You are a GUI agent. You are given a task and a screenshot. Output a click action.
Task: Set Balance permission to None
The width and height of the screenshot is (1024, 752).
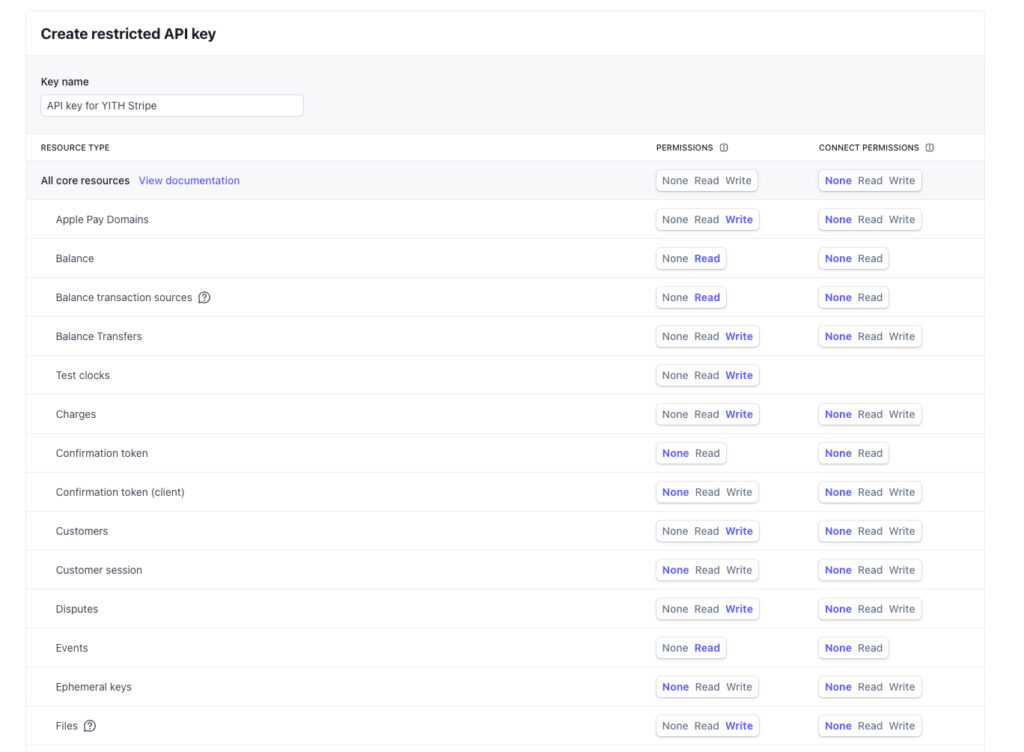[675, 258]
